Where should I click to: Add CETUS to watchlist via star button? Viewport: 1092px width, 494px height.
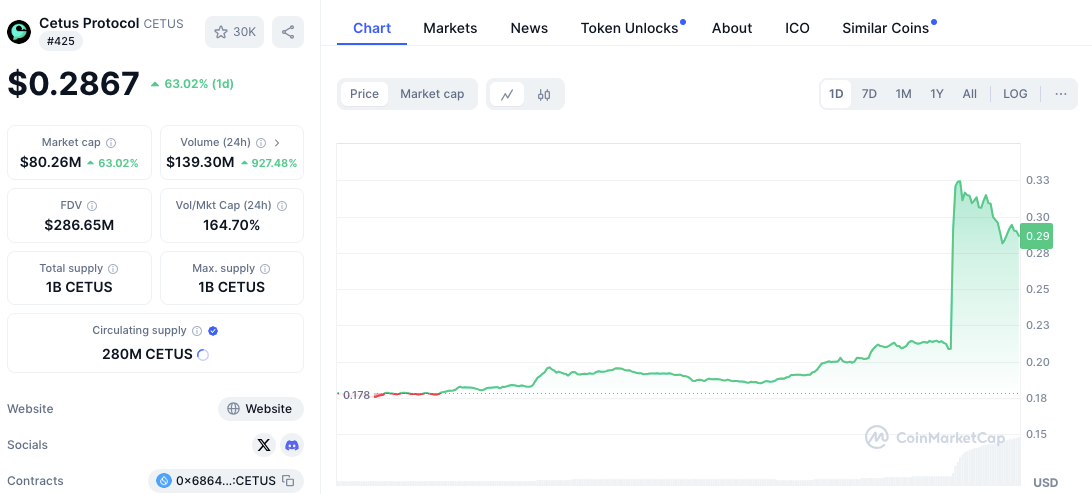234,32
